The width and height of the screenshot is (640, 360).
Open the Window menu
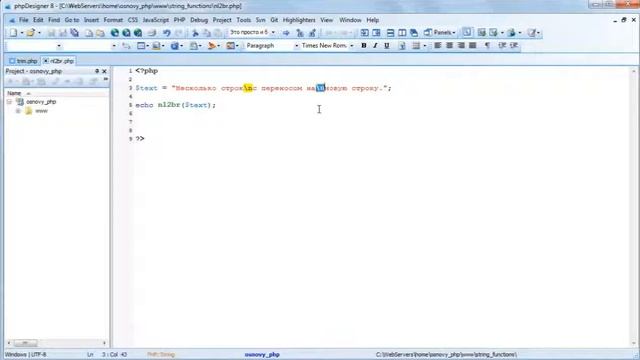point(350,20)
